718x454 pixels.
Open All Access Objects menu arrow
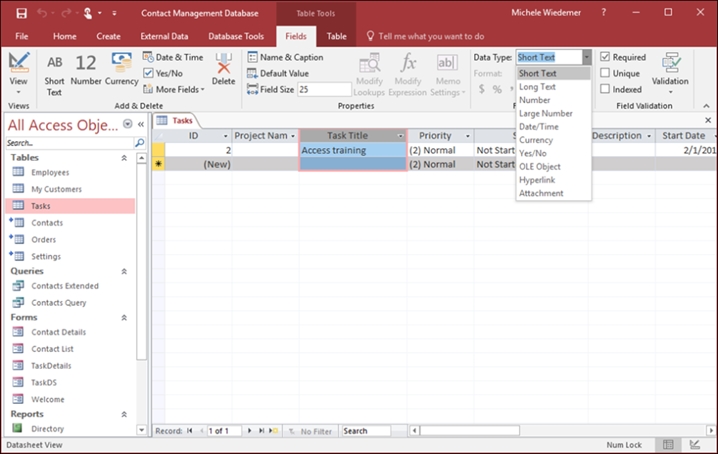128,124
